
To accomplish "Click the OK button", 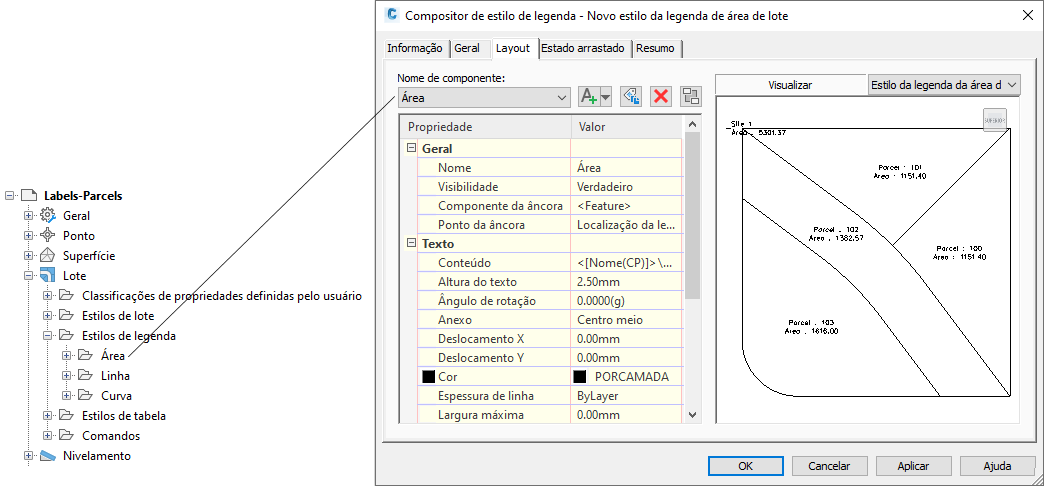I will [x=746, y=466].
